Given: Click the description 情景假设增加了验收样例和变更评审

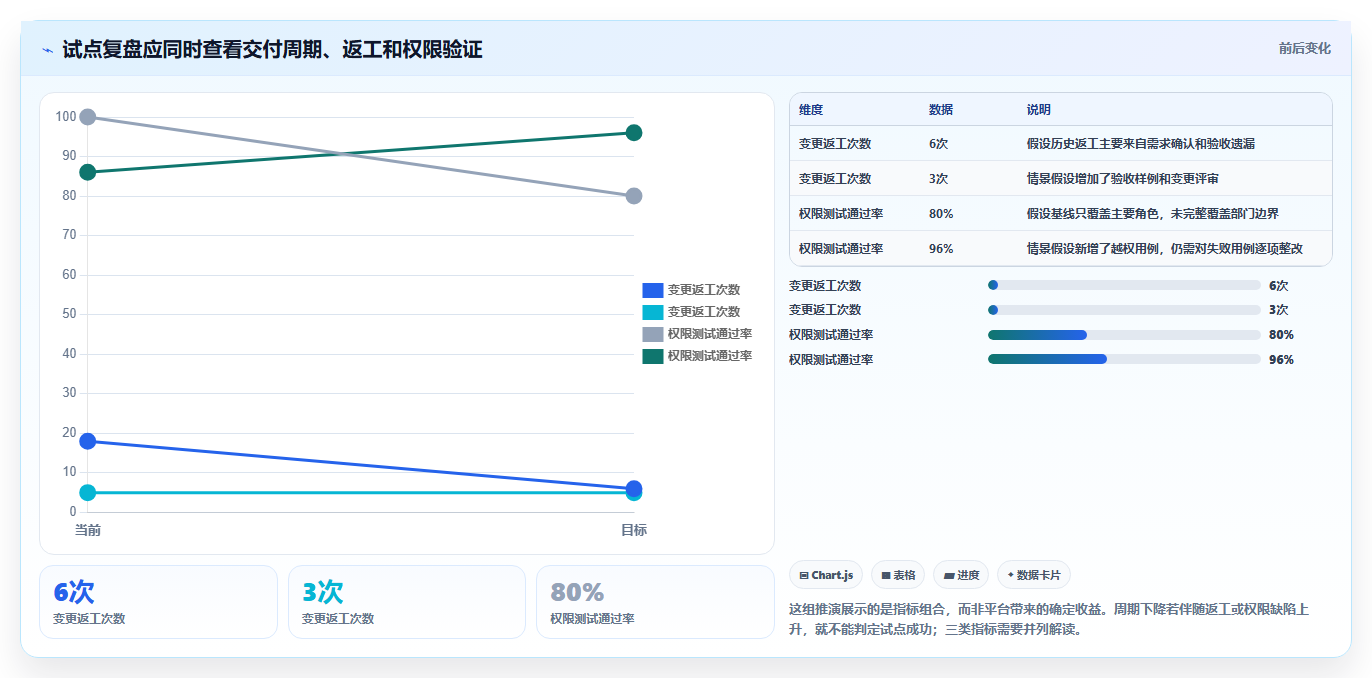Looking at the screenshot, I should [1123, 179].
